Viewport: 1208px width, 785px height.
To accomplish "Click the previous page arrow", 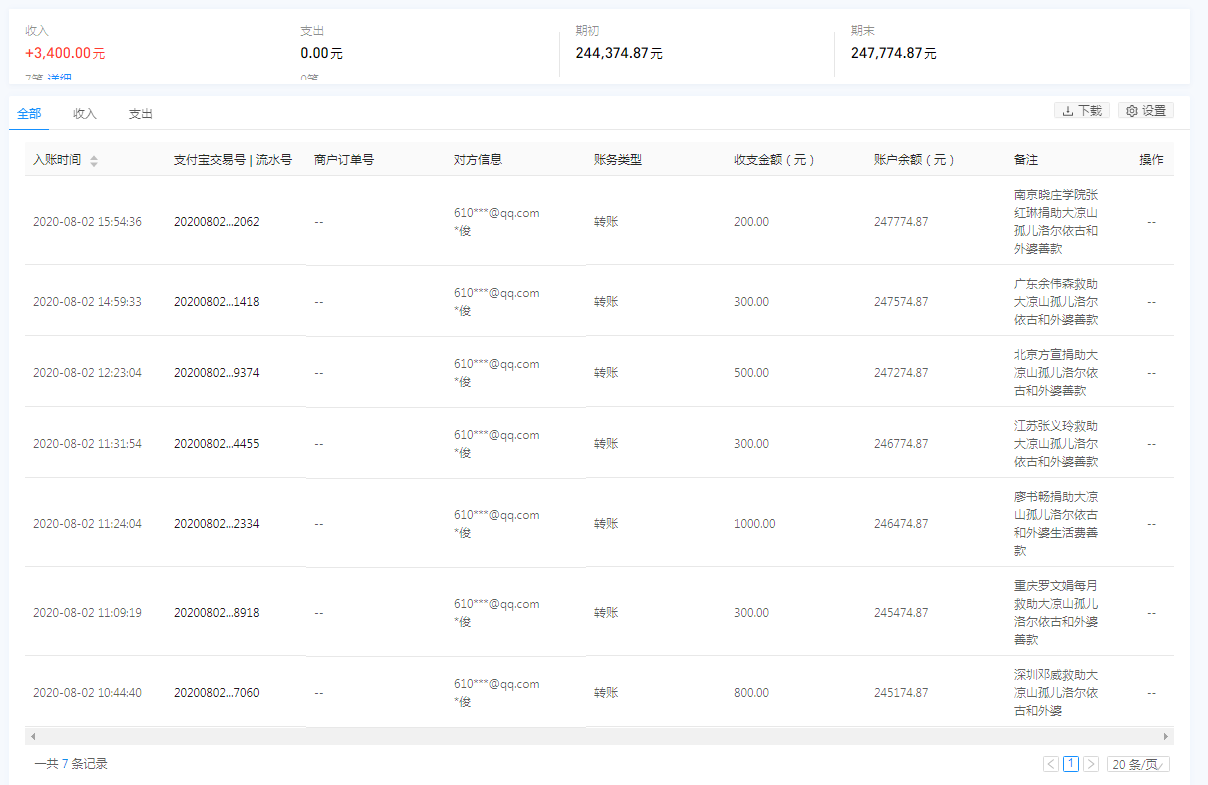I will pyautogui.click(x=1051, y=764).
